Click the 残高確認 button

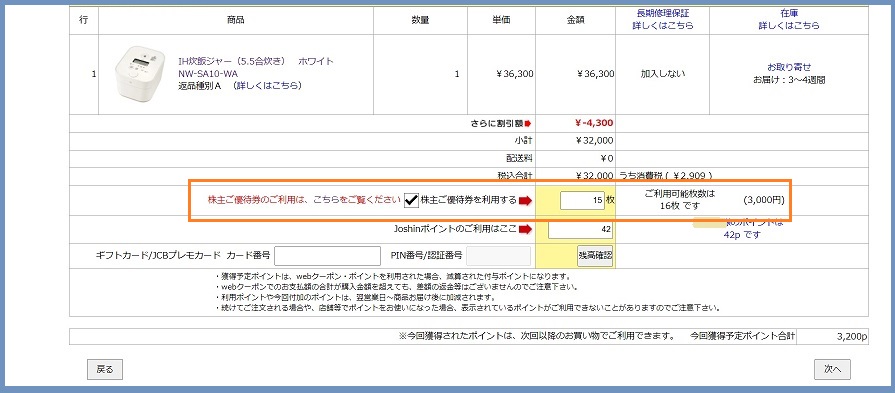595,256
